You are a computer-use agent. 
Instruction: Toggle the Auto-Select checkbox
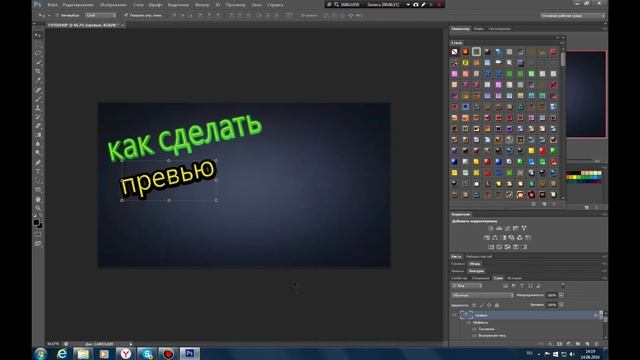coord(57,15)
